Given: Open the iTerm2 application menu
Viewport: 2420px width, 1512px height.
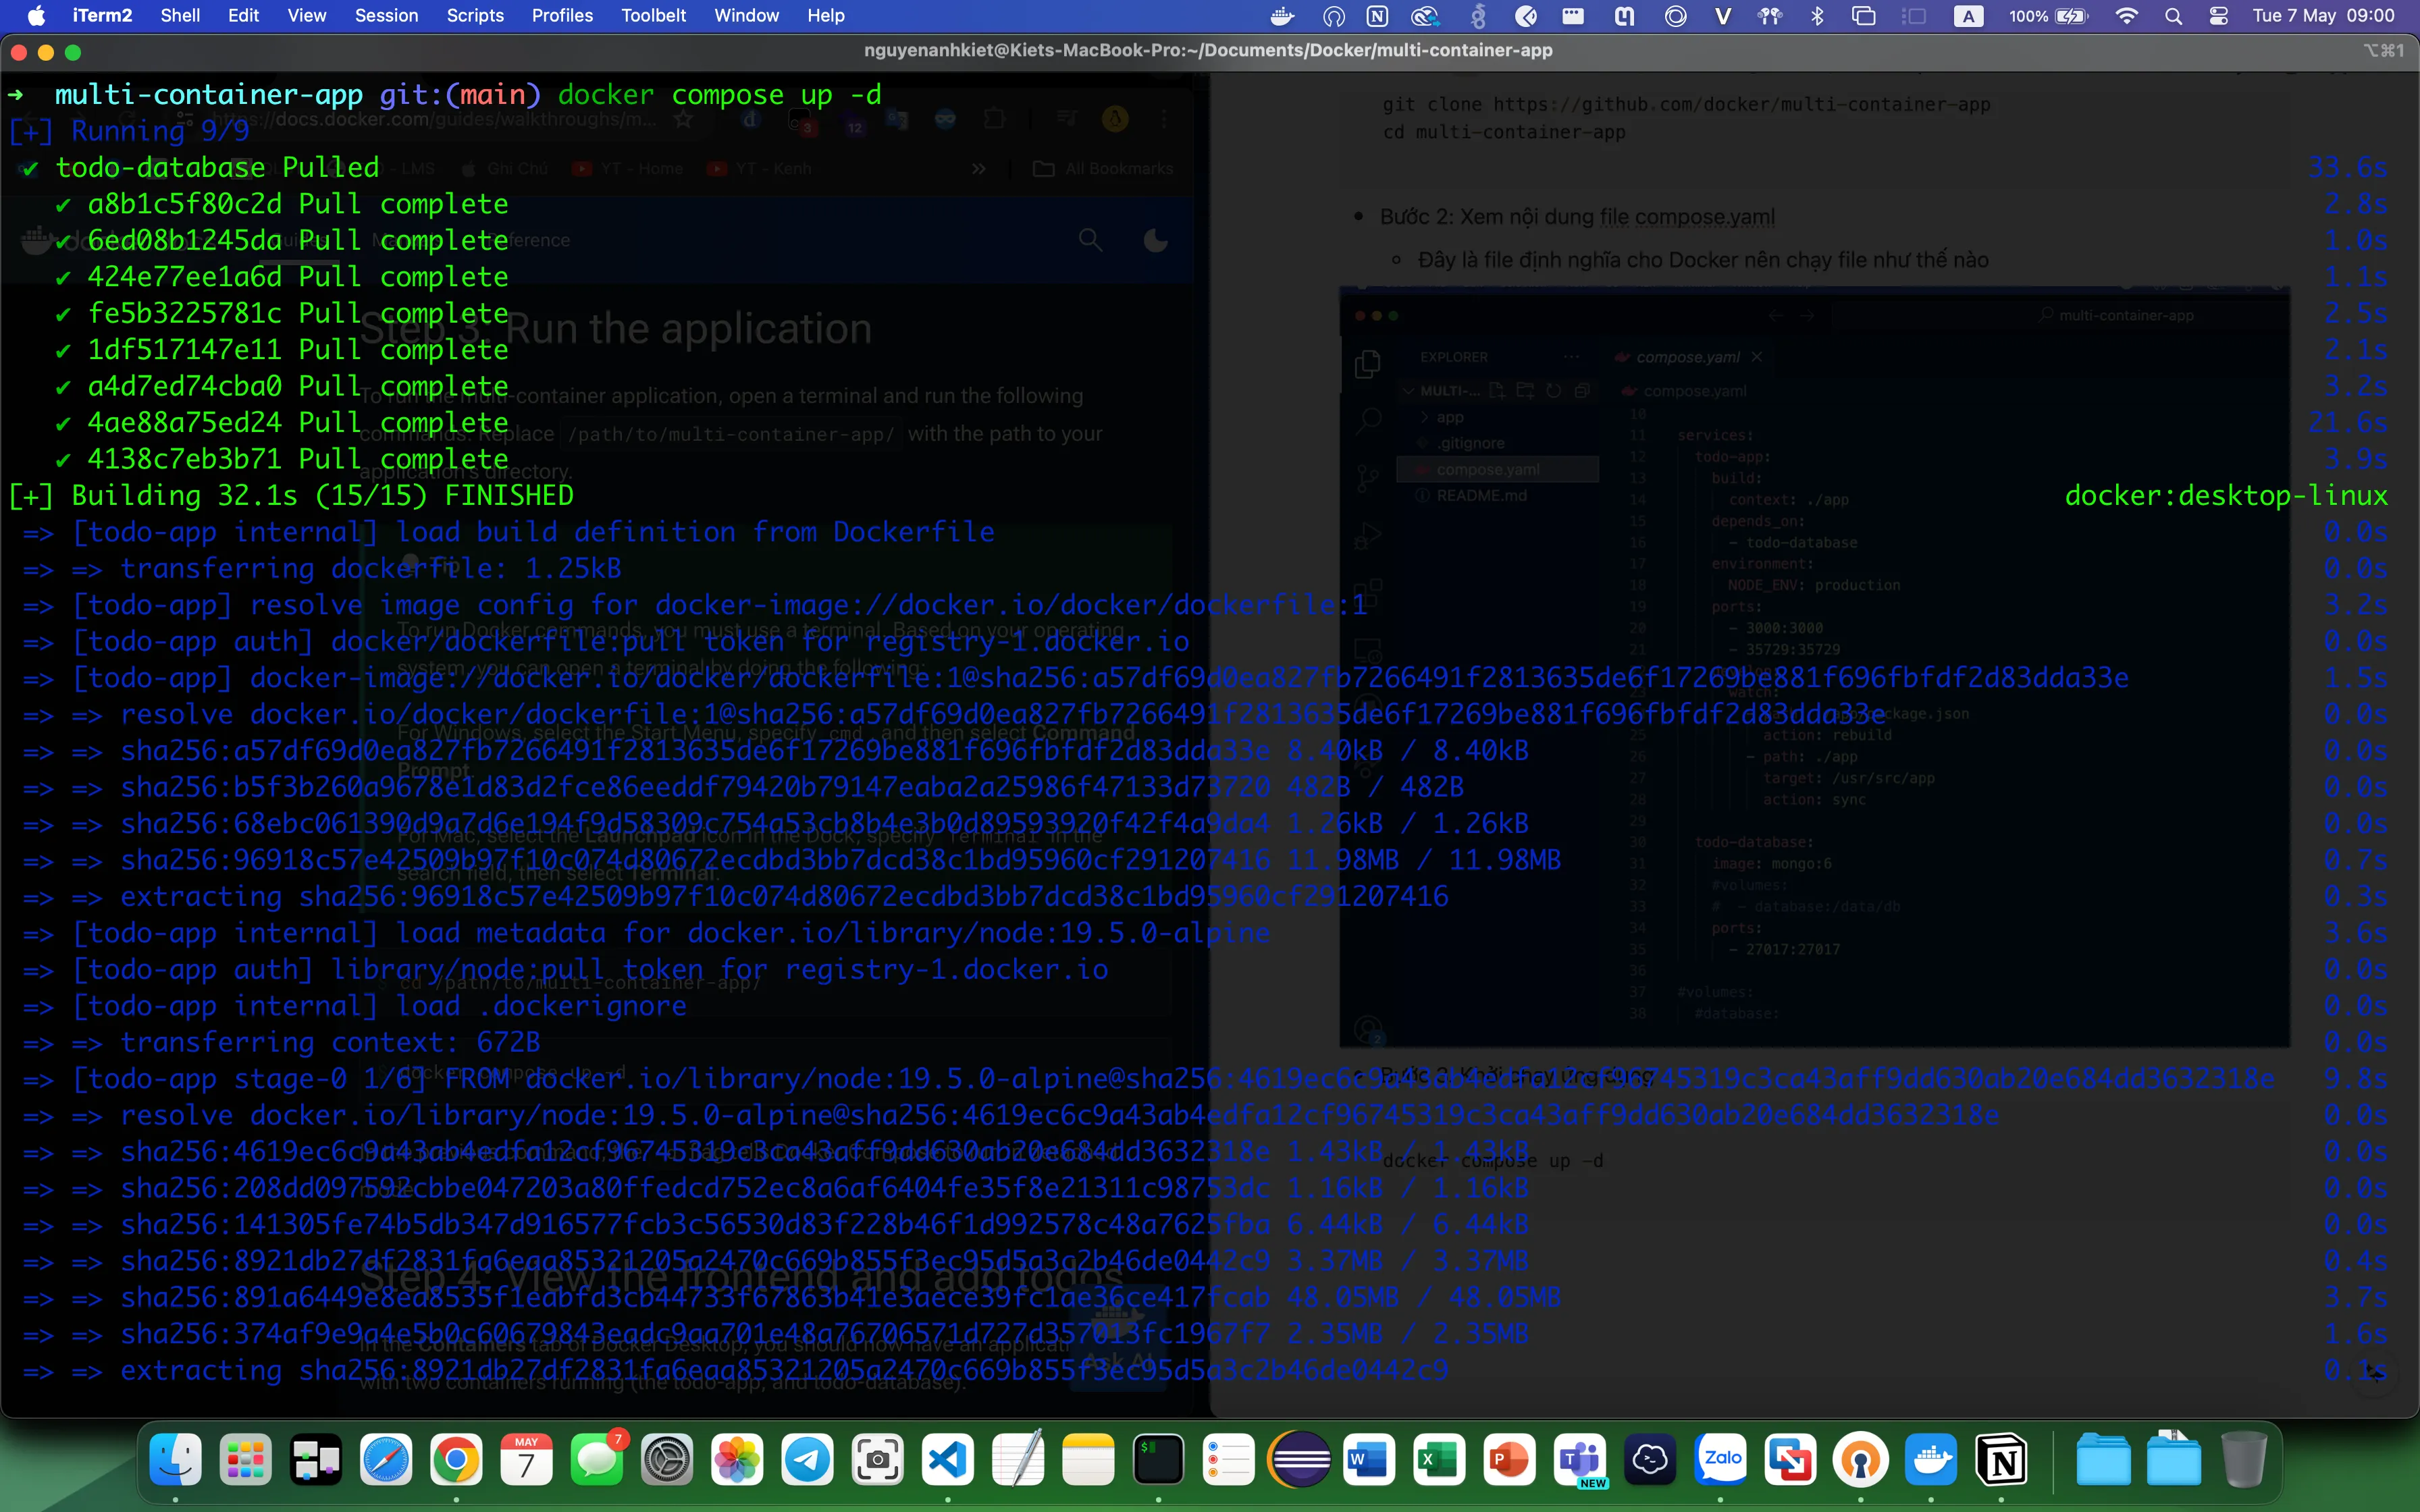Looking at the screenshot, I should [102, 16].
